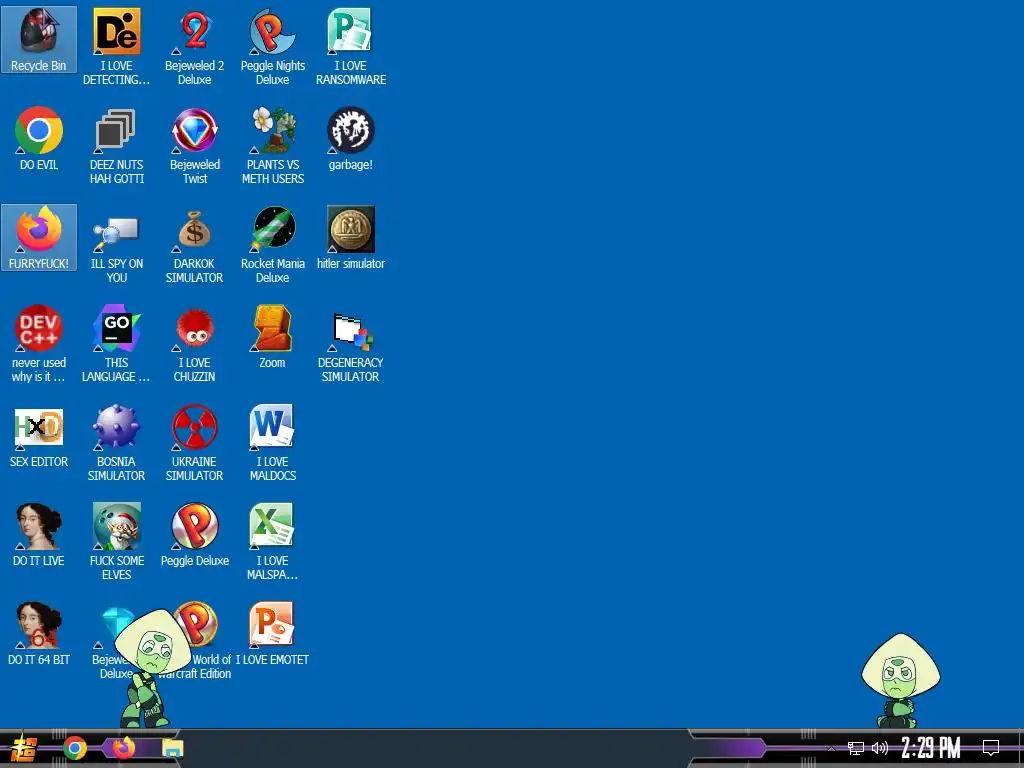Open the I LOVE MALSPA Excel shortcut
Screen dimensions: 1024x768
point(272,541)
